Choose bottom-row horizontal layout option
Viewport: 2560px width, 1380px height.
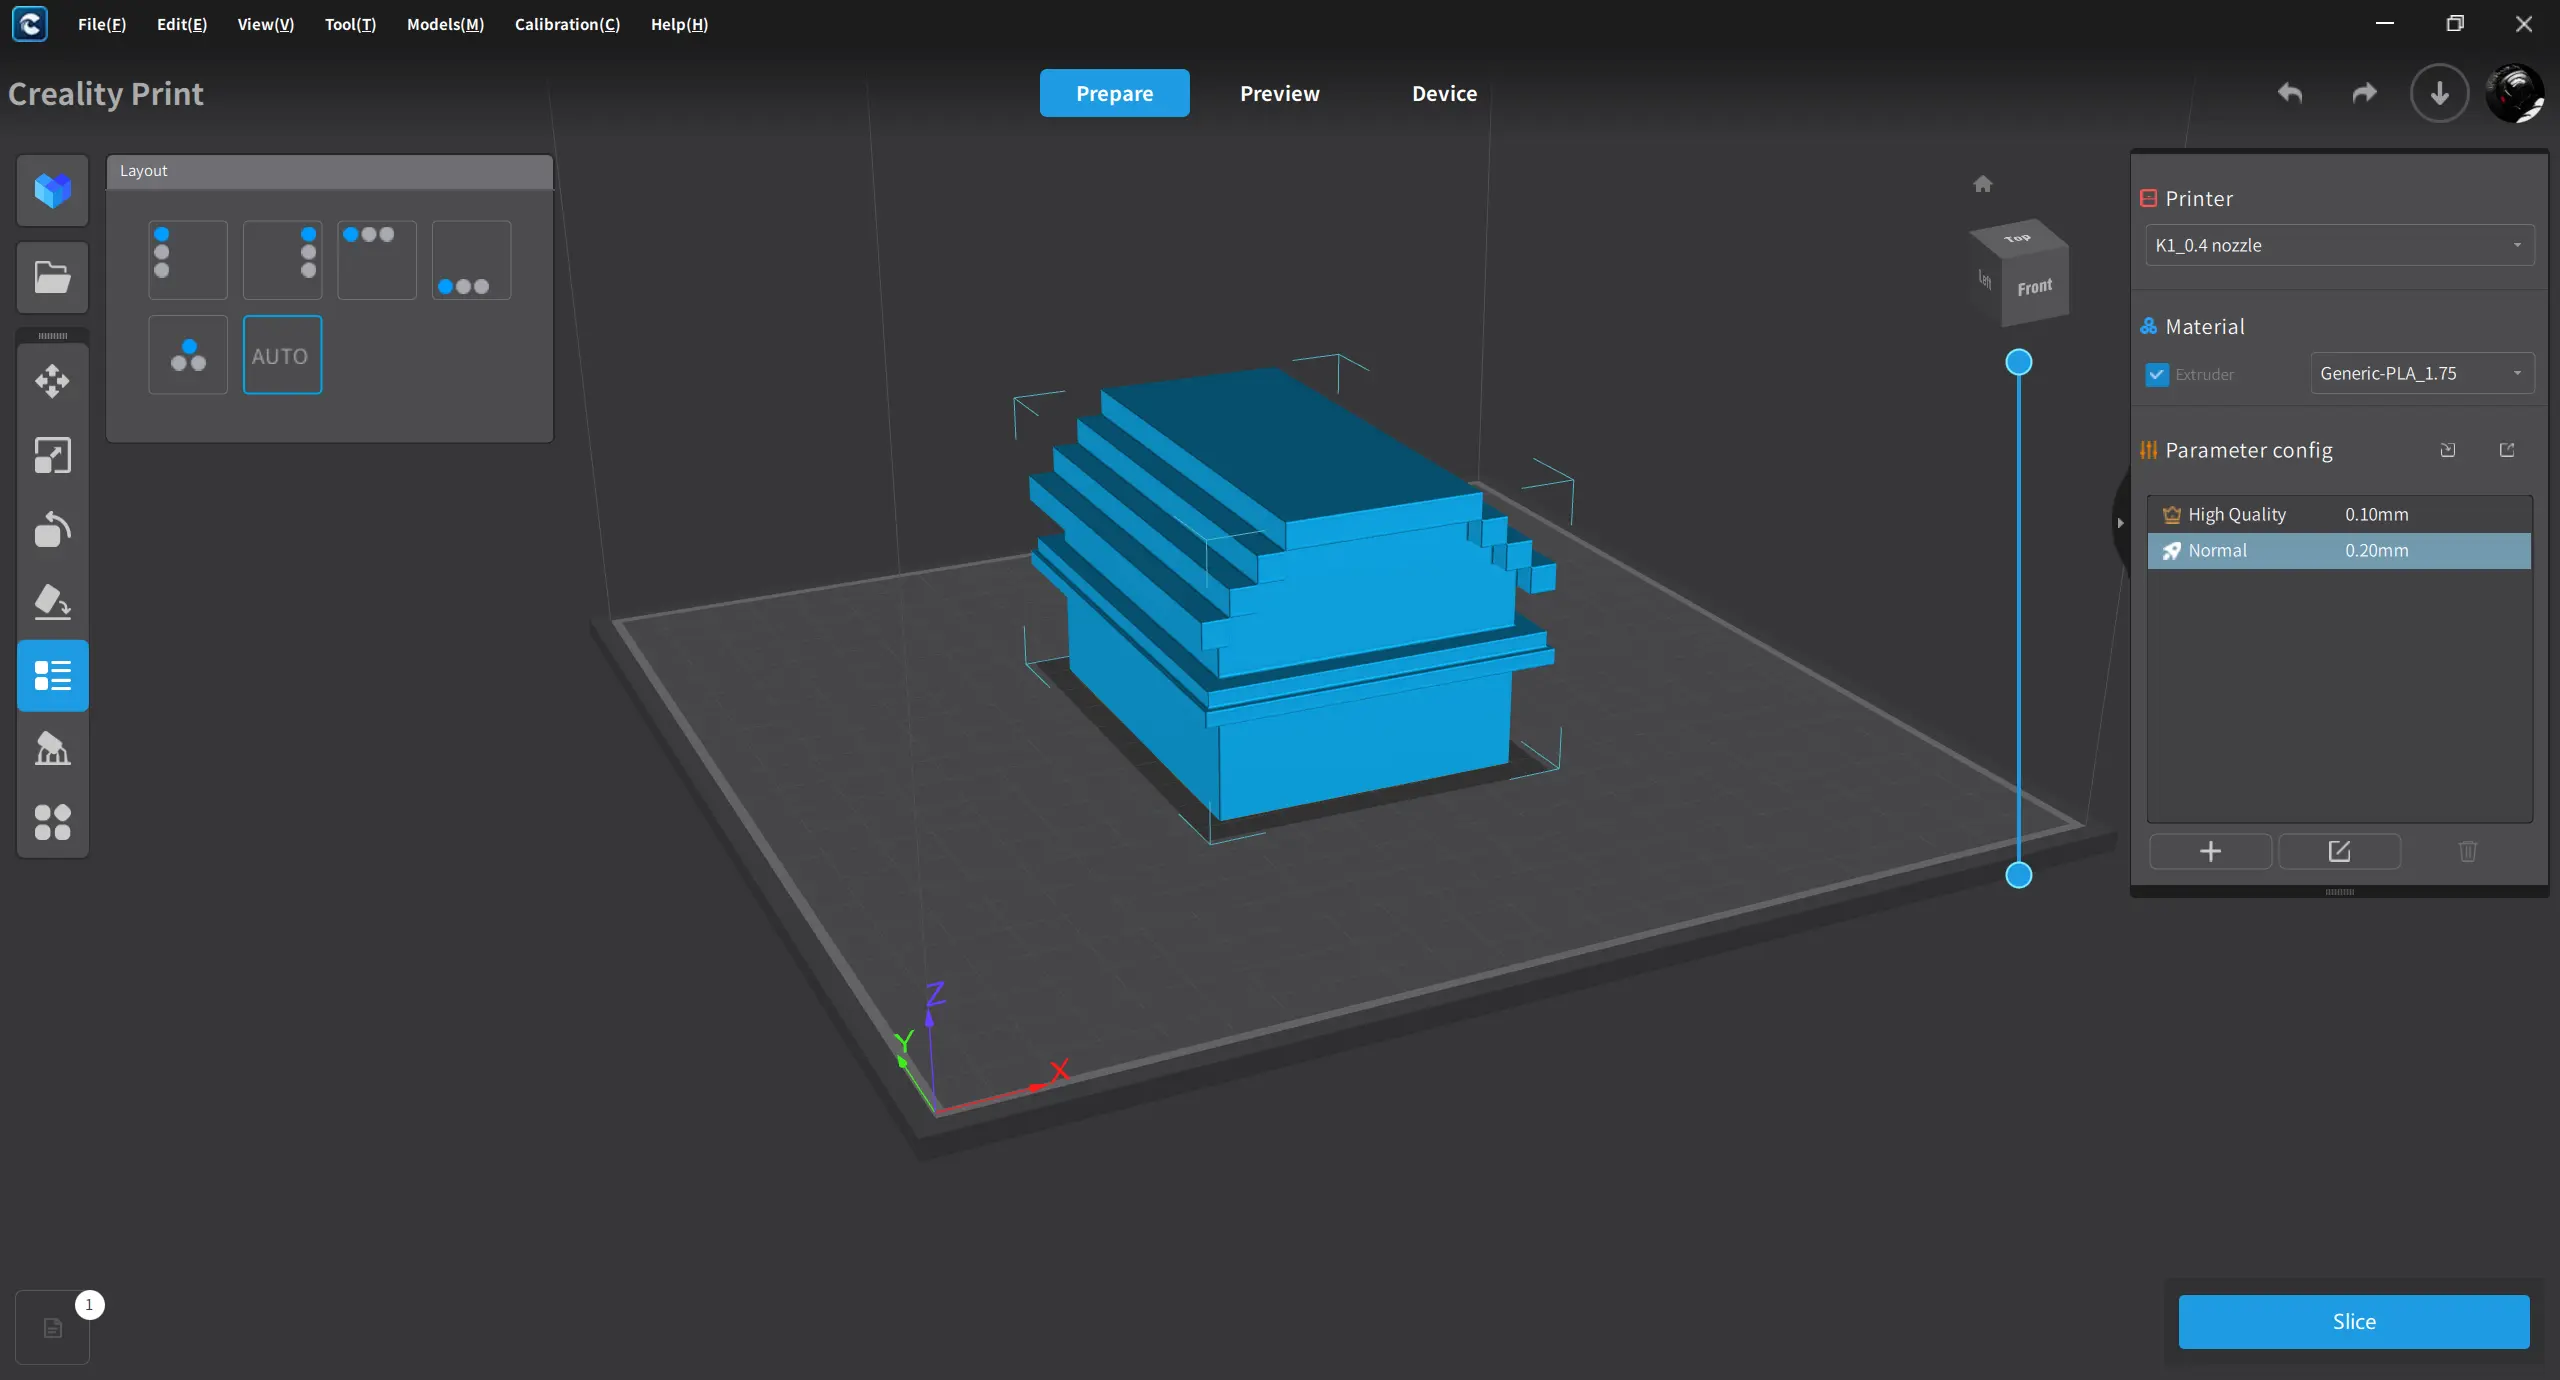click(471, 260)
